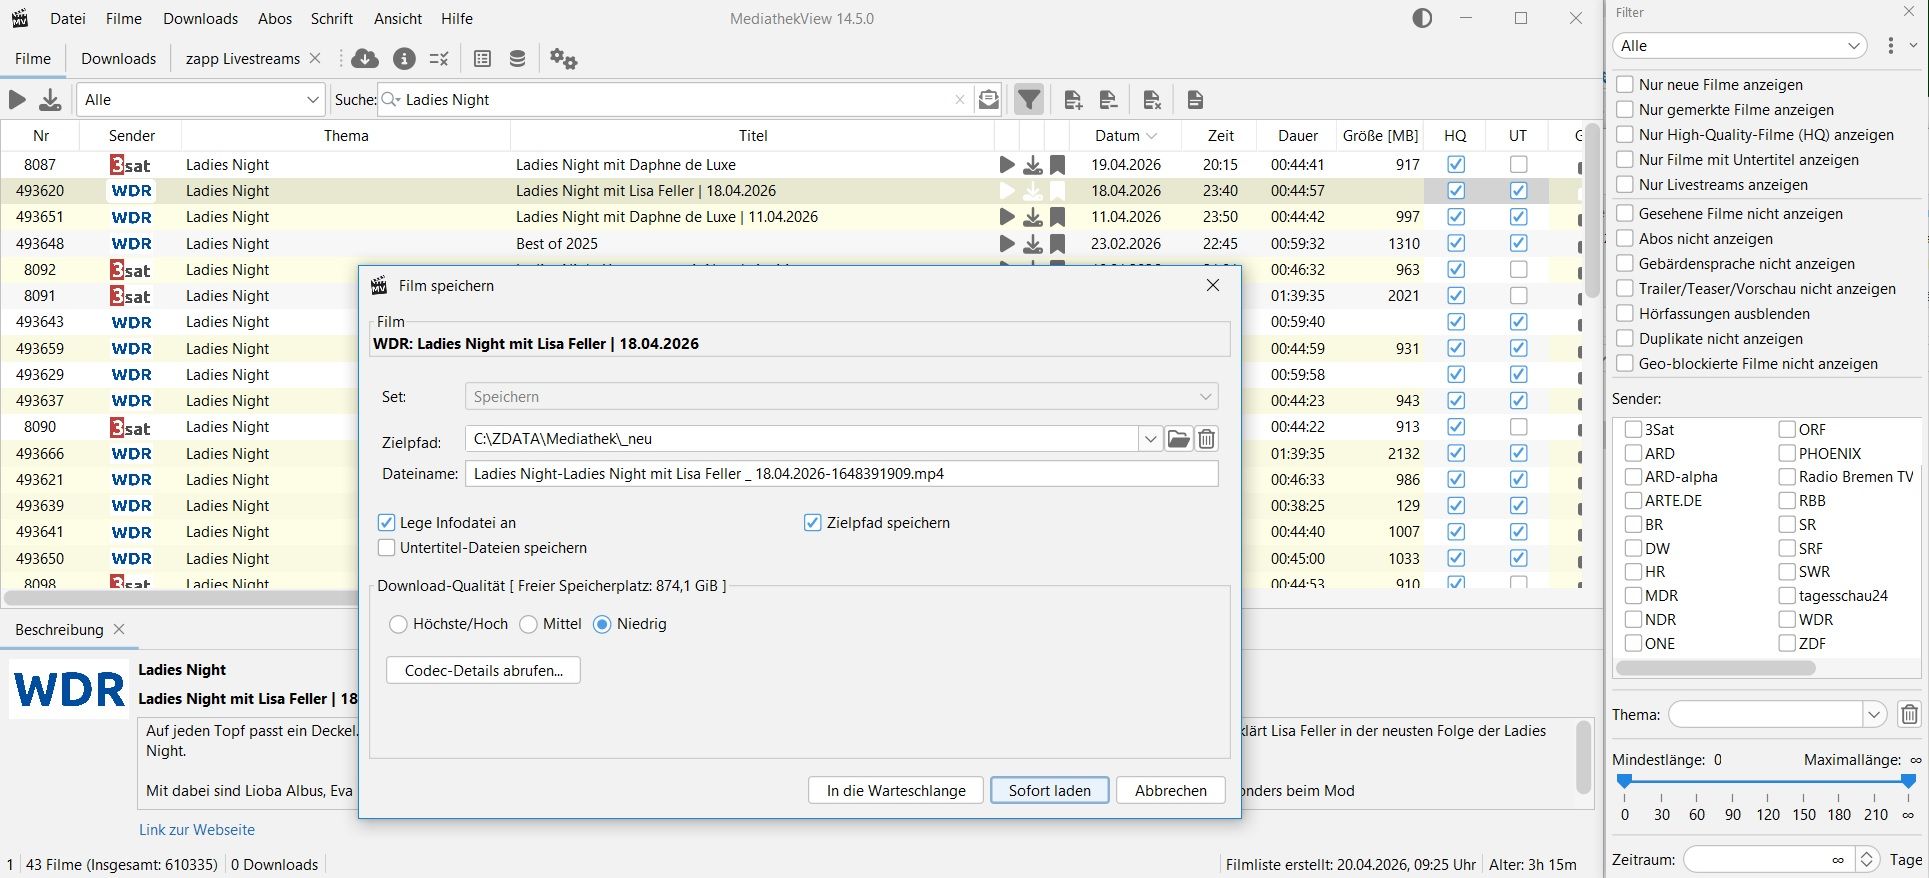Open the Alle dropdown left of Suche
Screen dimensions: 1929x878
(202, 100)
